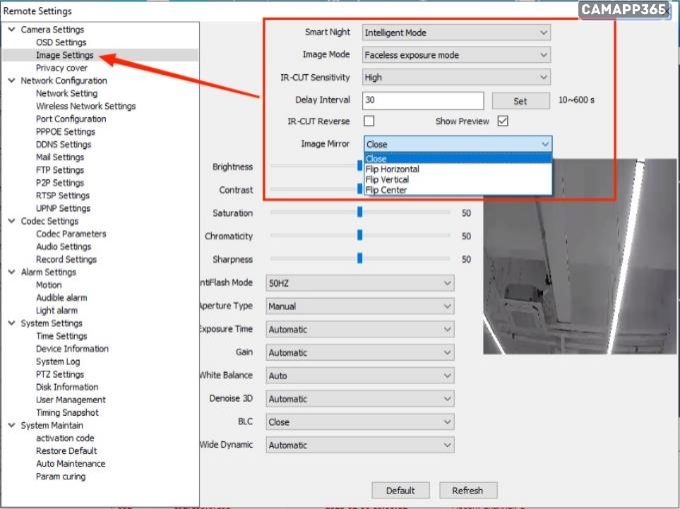Open the Smart Night dropdown

[456, 33]
